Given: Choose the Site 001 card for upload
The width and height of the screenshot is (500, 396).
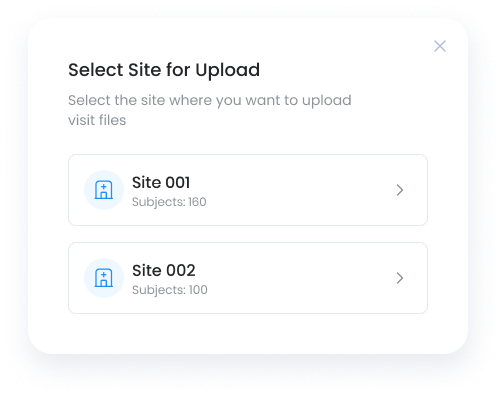Looking at the screenshot, I should (248, 190).
